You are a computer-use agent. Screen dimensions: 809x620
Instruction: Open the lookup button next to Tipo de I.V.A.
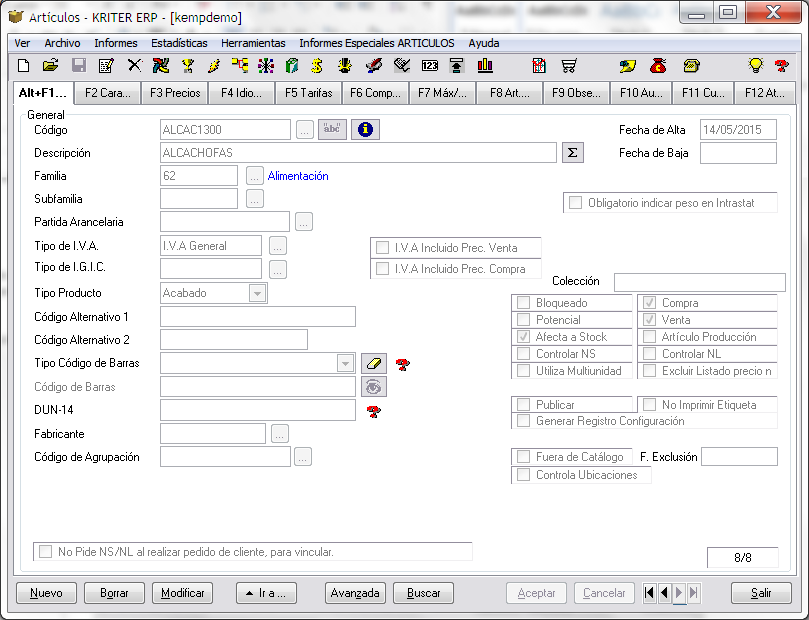[278, 246]
